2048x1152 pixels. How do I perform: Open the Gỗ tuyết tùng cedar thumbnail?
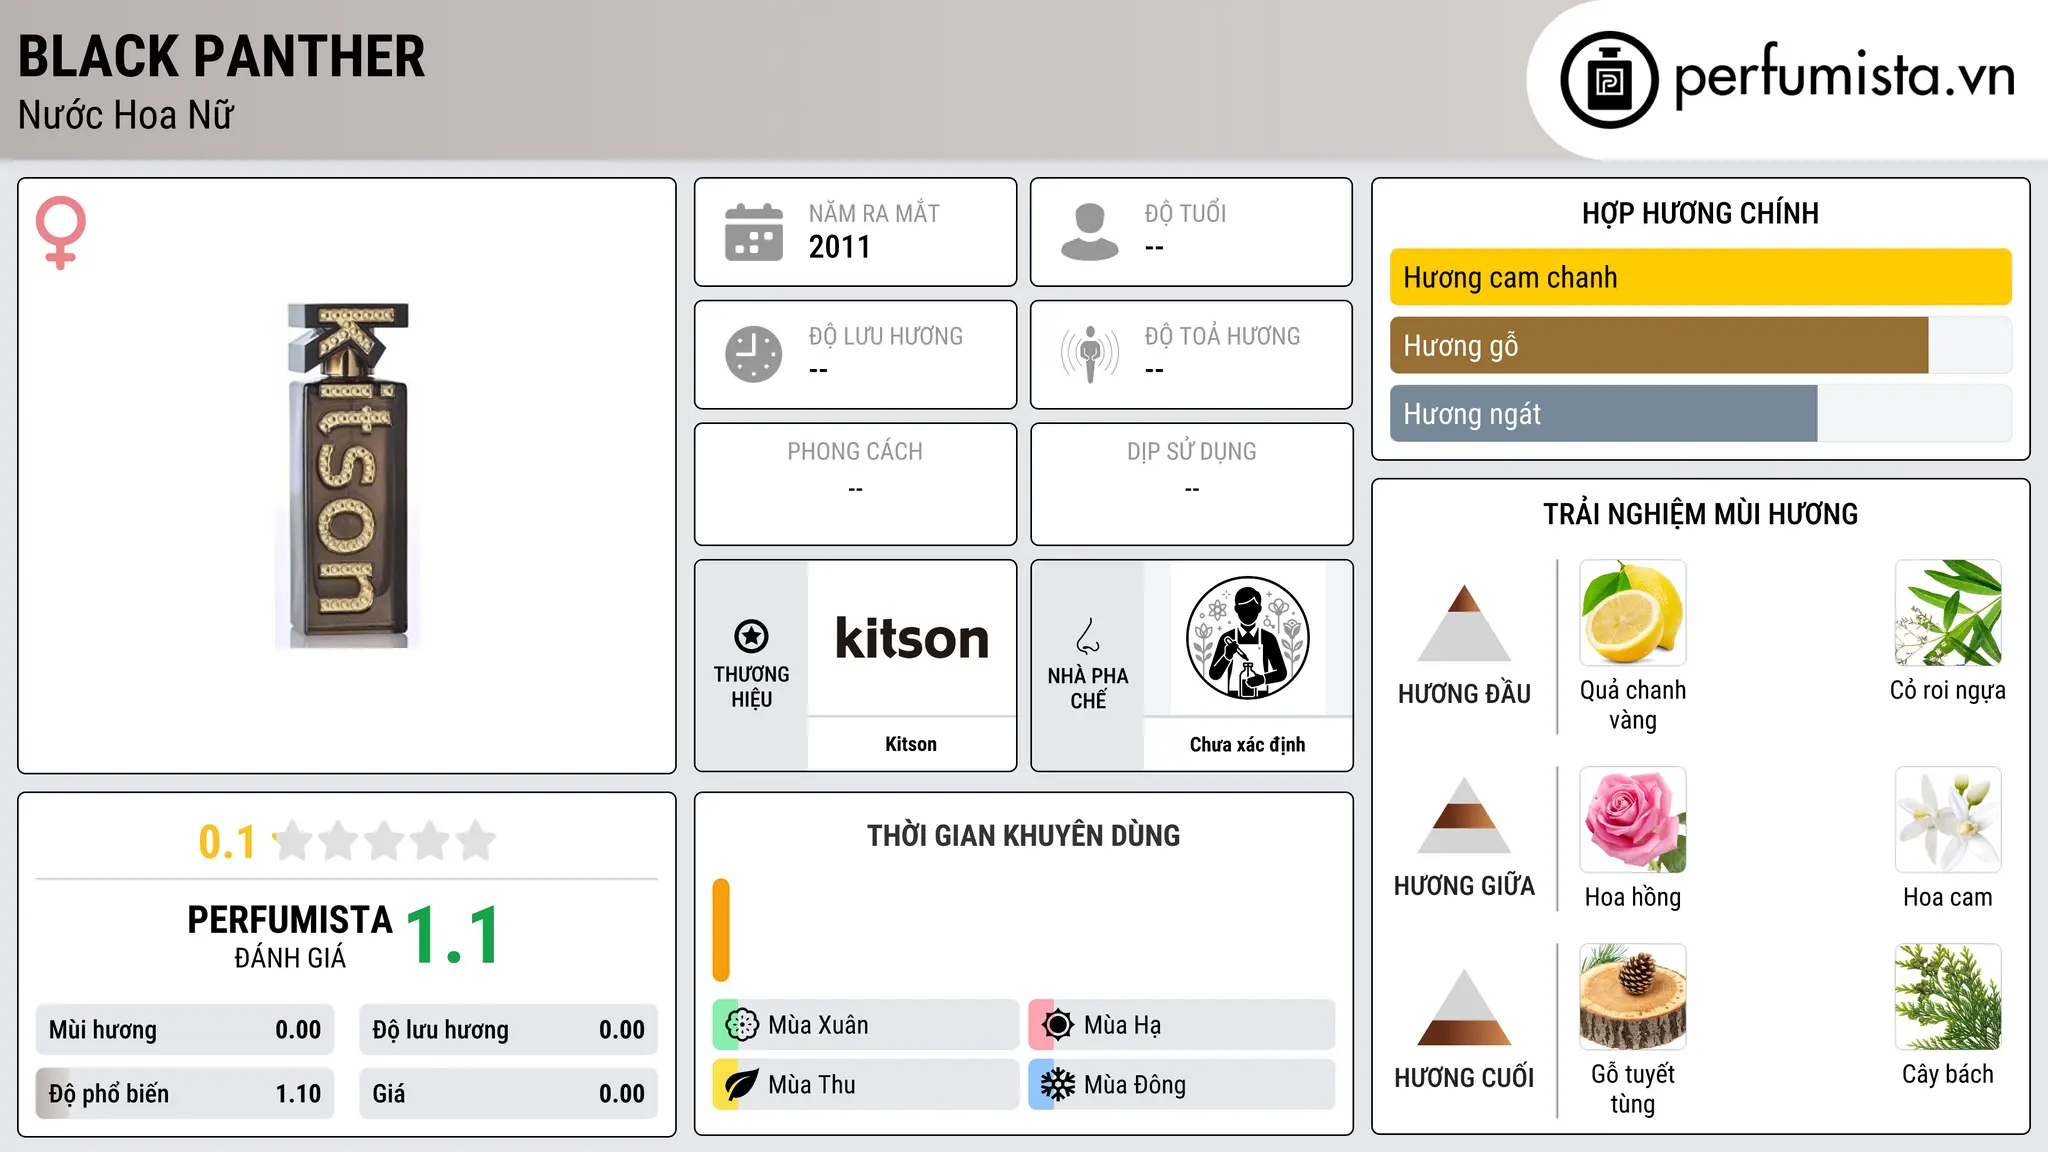click(1633, 997)
